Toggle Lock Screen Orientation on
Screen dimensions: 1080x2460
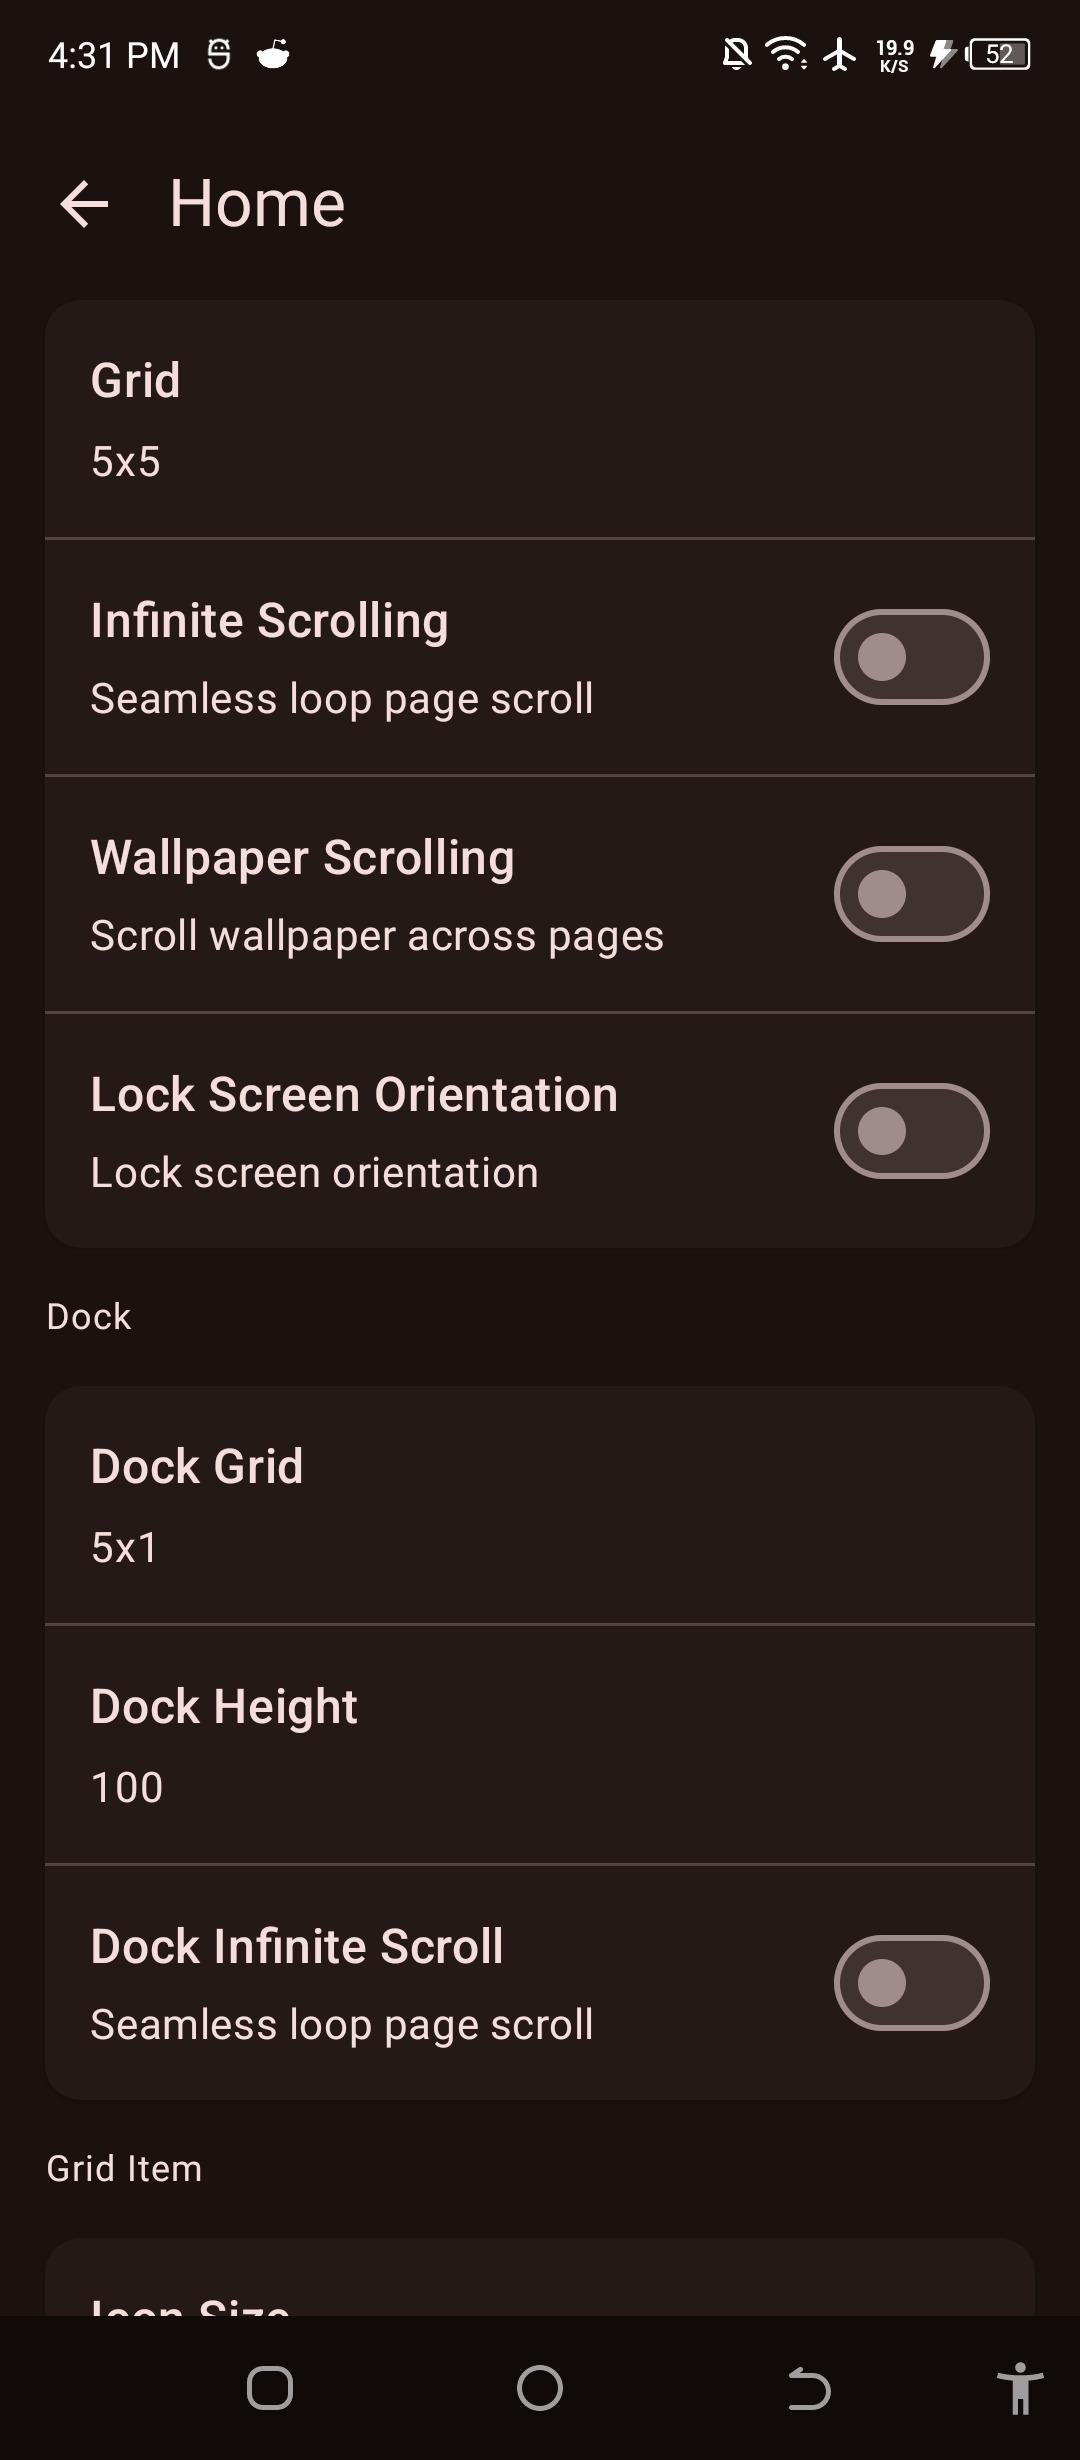(x=911, y=1131)
